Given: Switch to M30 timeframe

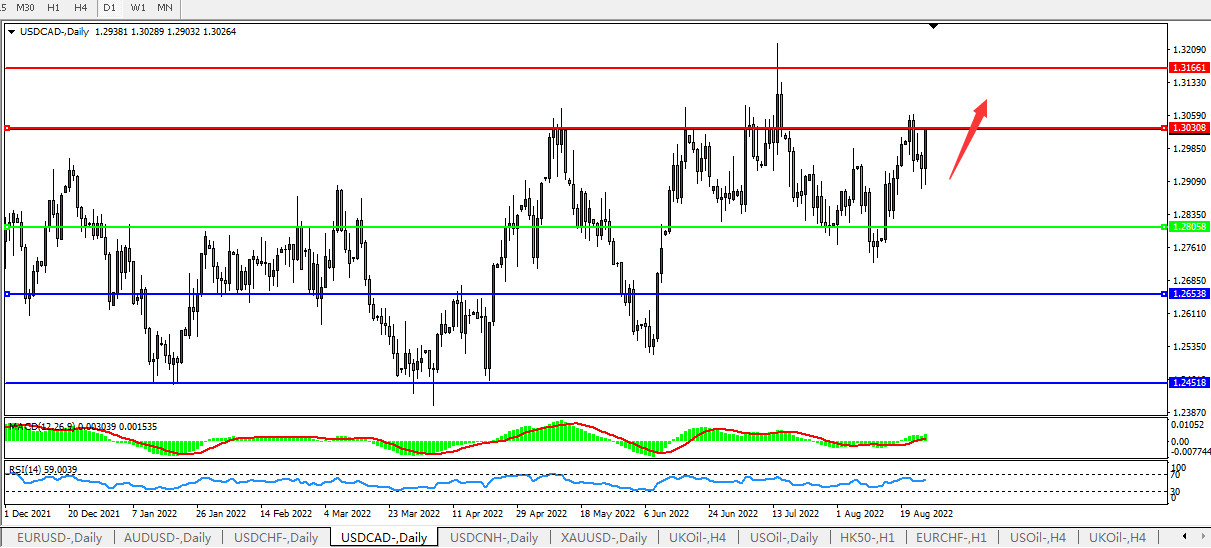Looking at the screenshot, I should pyautogui.click(x=26, y=7).
